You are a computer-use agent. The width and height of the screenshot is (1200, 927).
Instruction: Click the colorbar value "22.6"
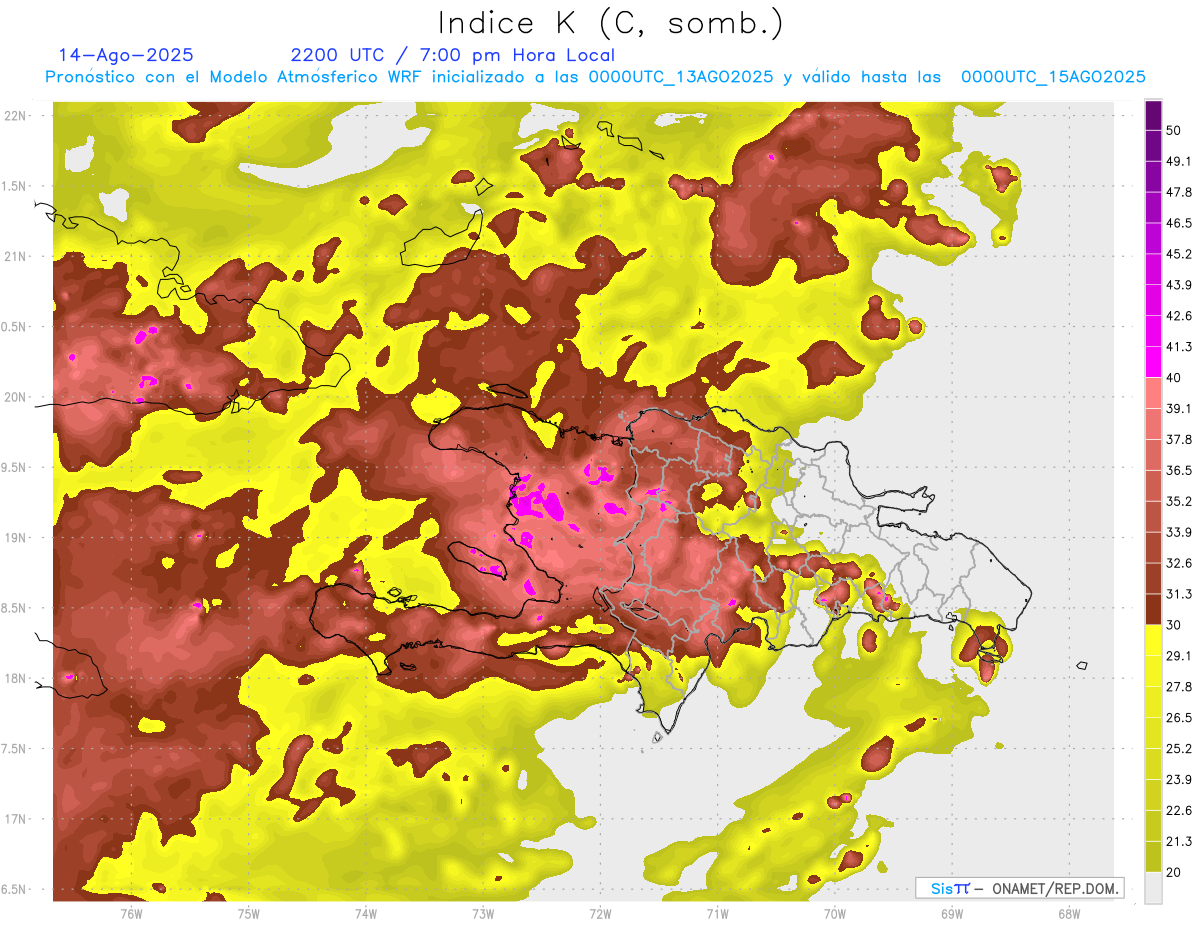pyautogui.click(x=1178, y=811)
